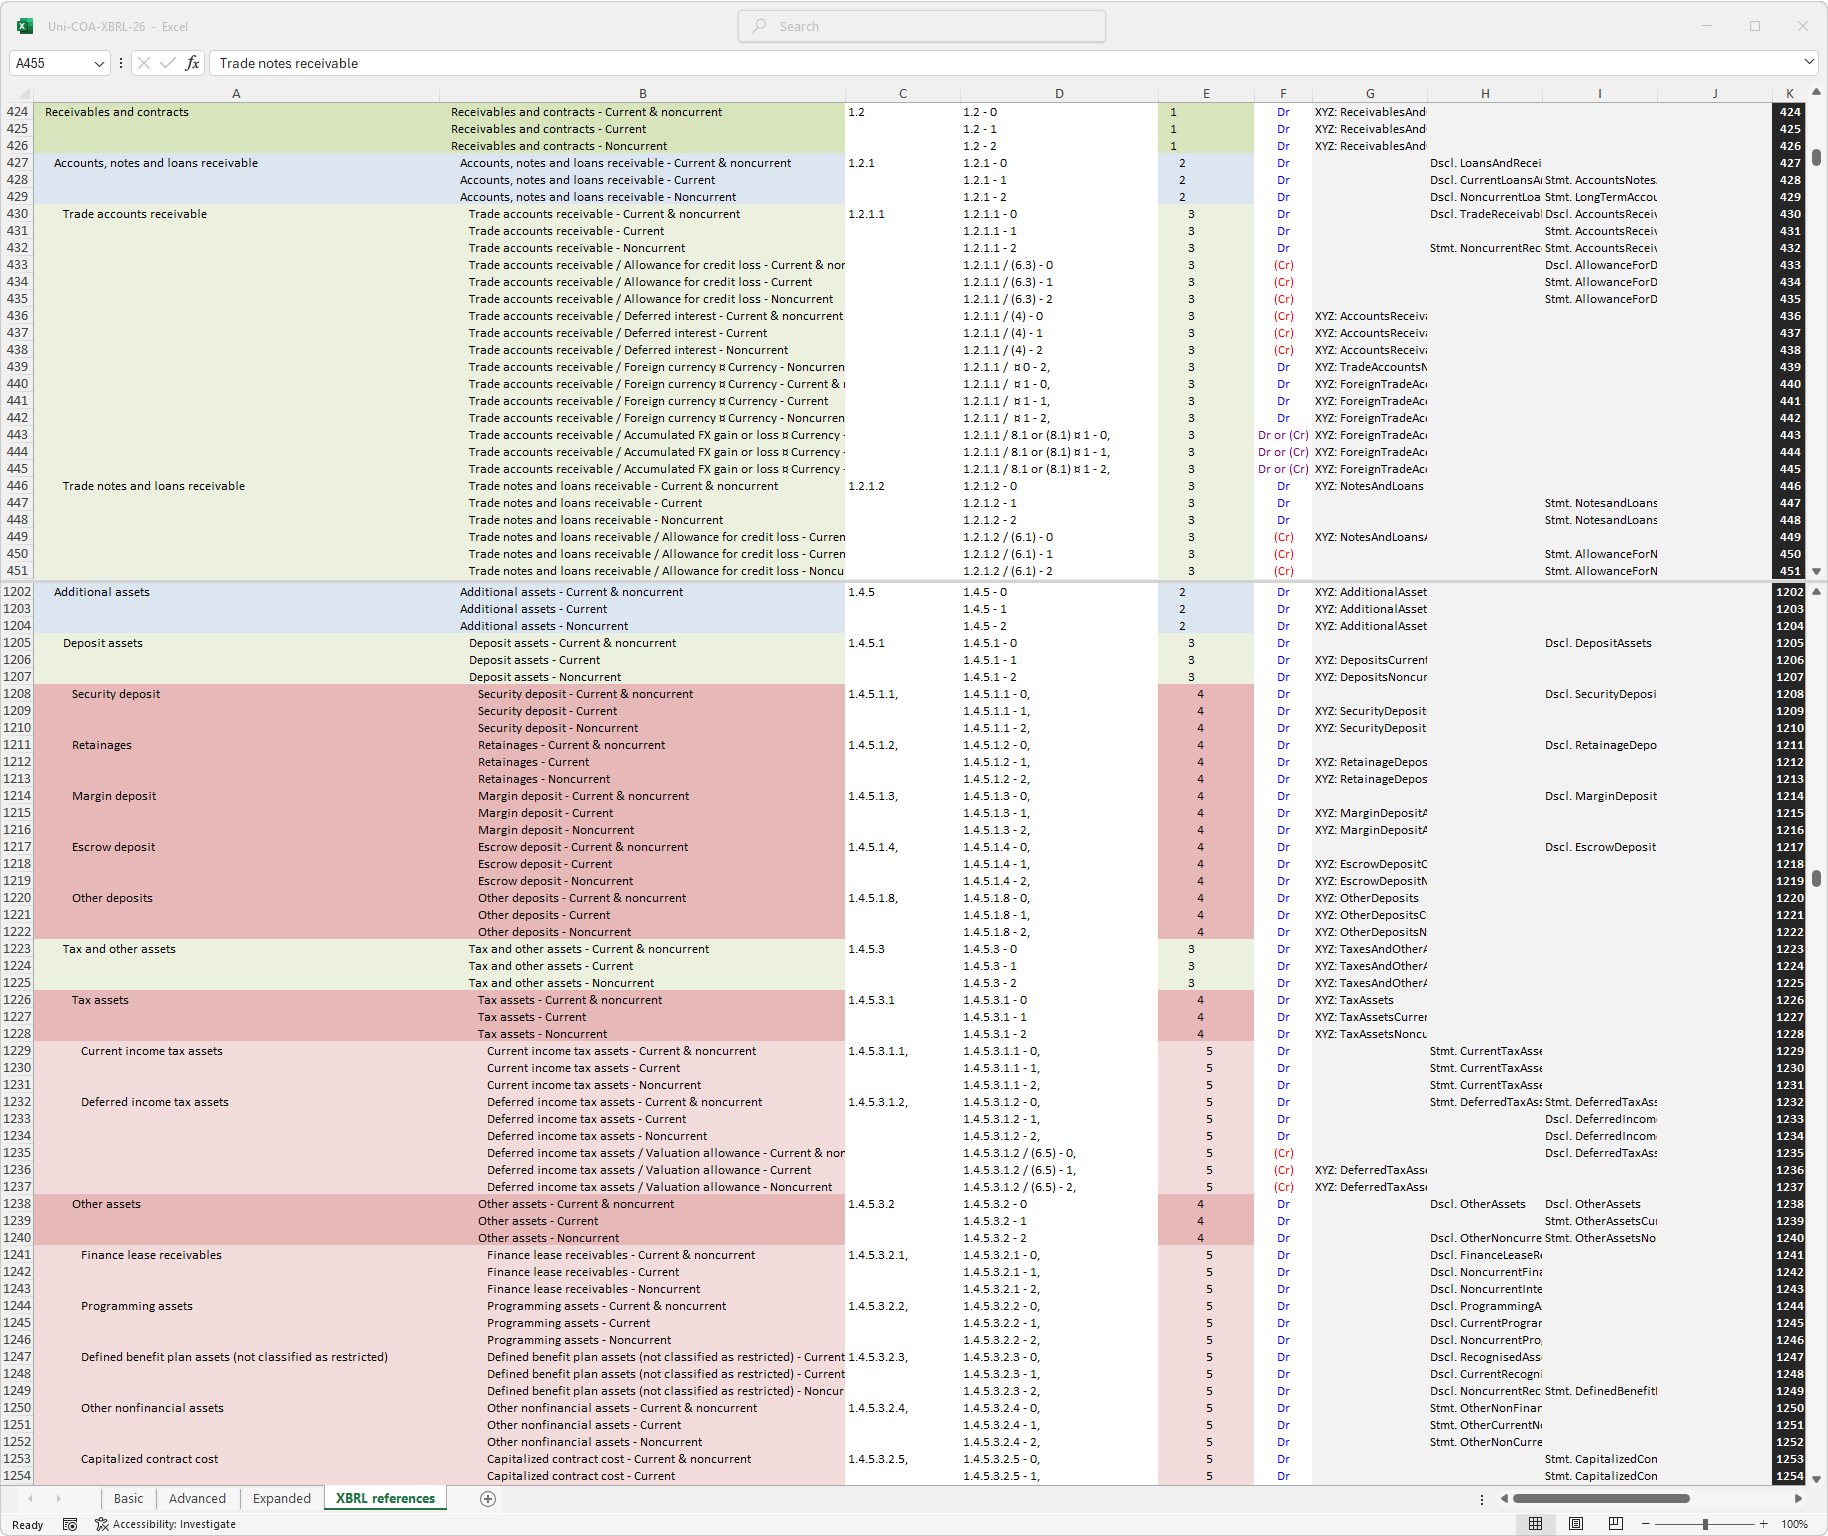1828x1536 pixels.
Task: Click vertical scrollbar thumb of lower pane
Action: point(1816,879)
